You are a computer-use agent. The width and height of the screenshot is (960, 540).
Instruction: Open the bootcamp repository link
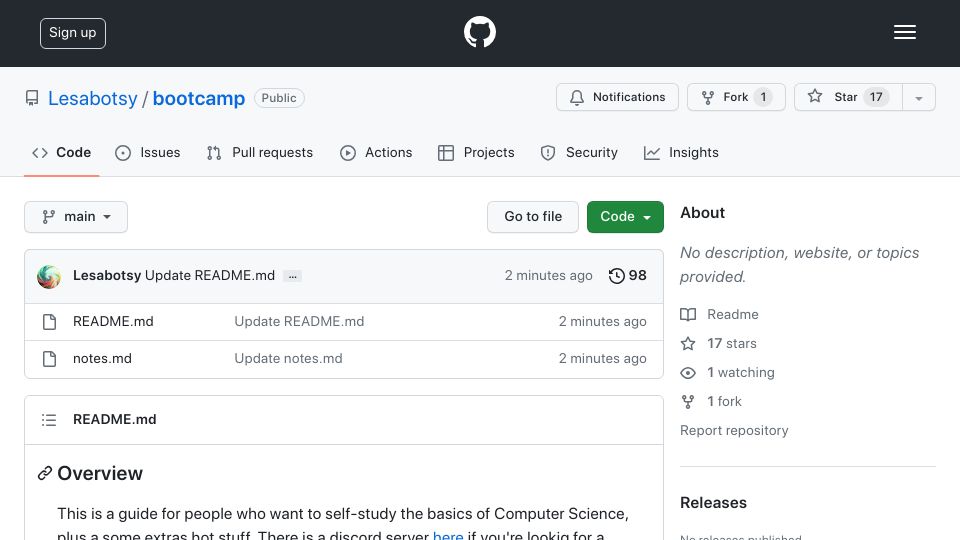[x=198, y=98]
